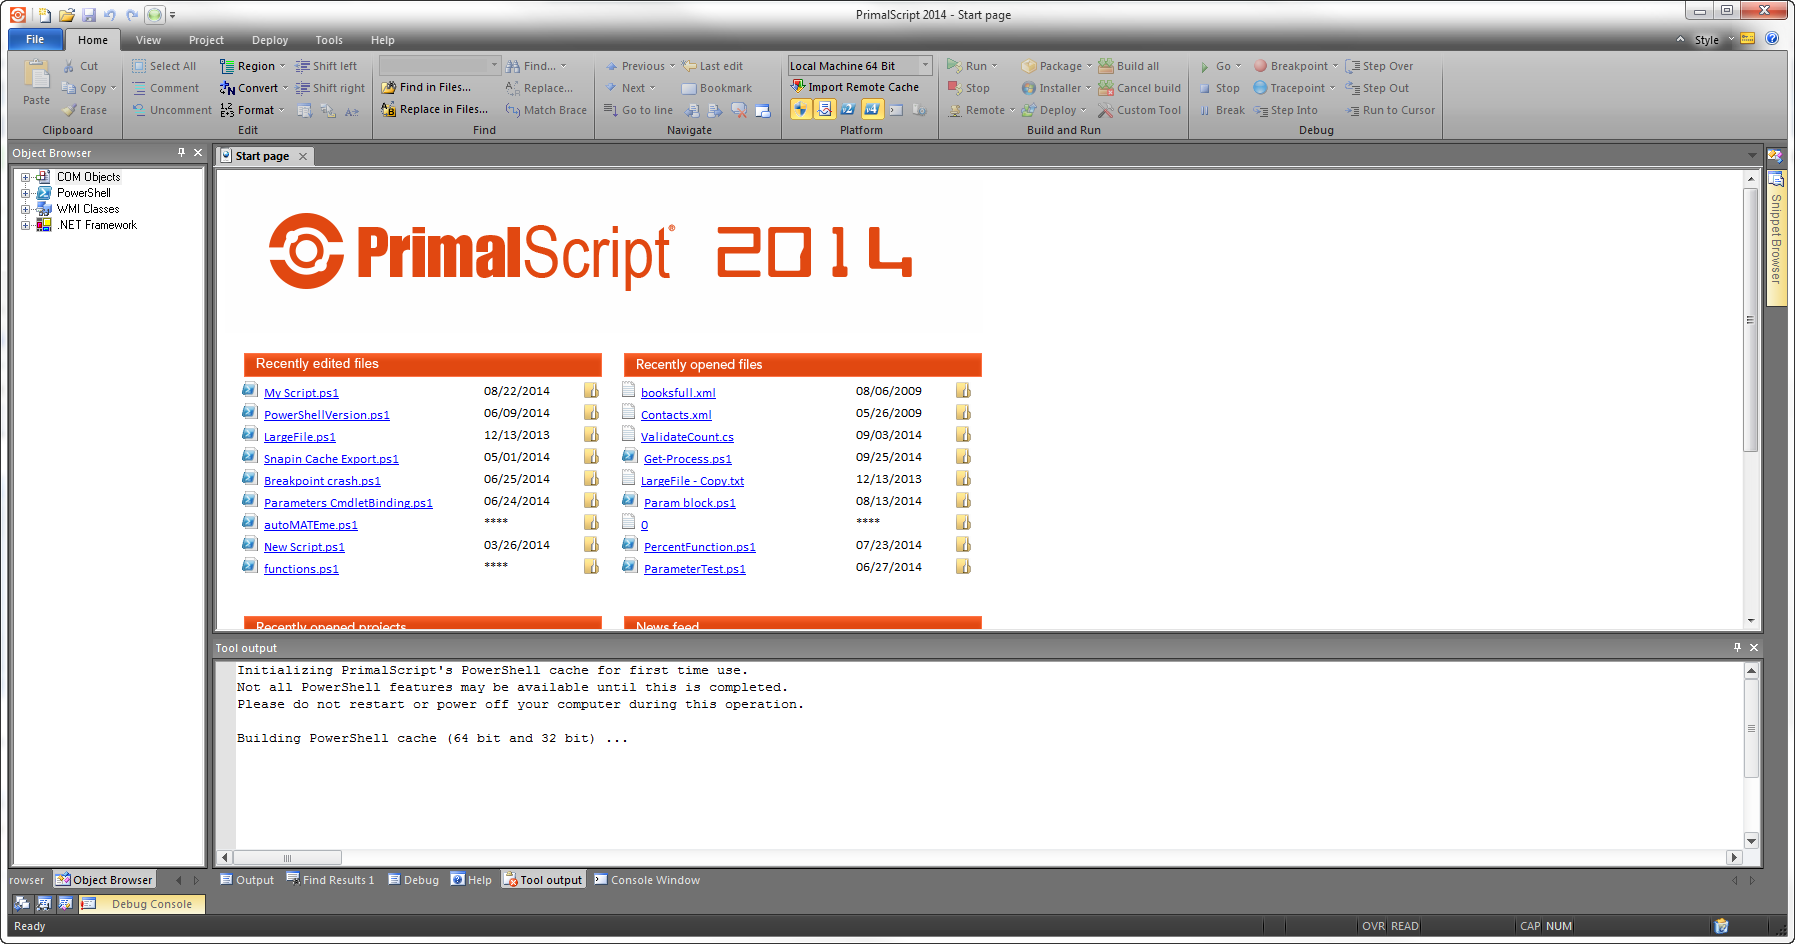Screen dimensions: 1795x944
Task: Open ValidateCount.cs recent file link
Action: [687, 437]
